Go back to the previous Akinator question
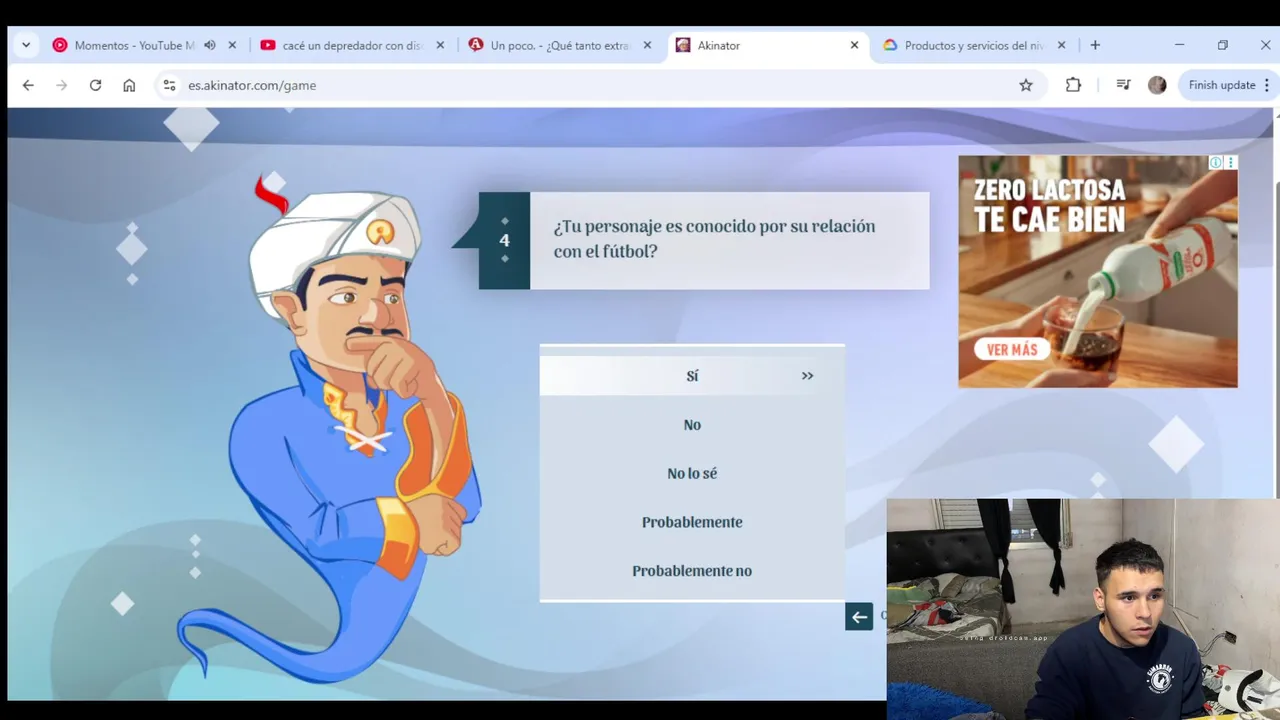 point(859,617)
